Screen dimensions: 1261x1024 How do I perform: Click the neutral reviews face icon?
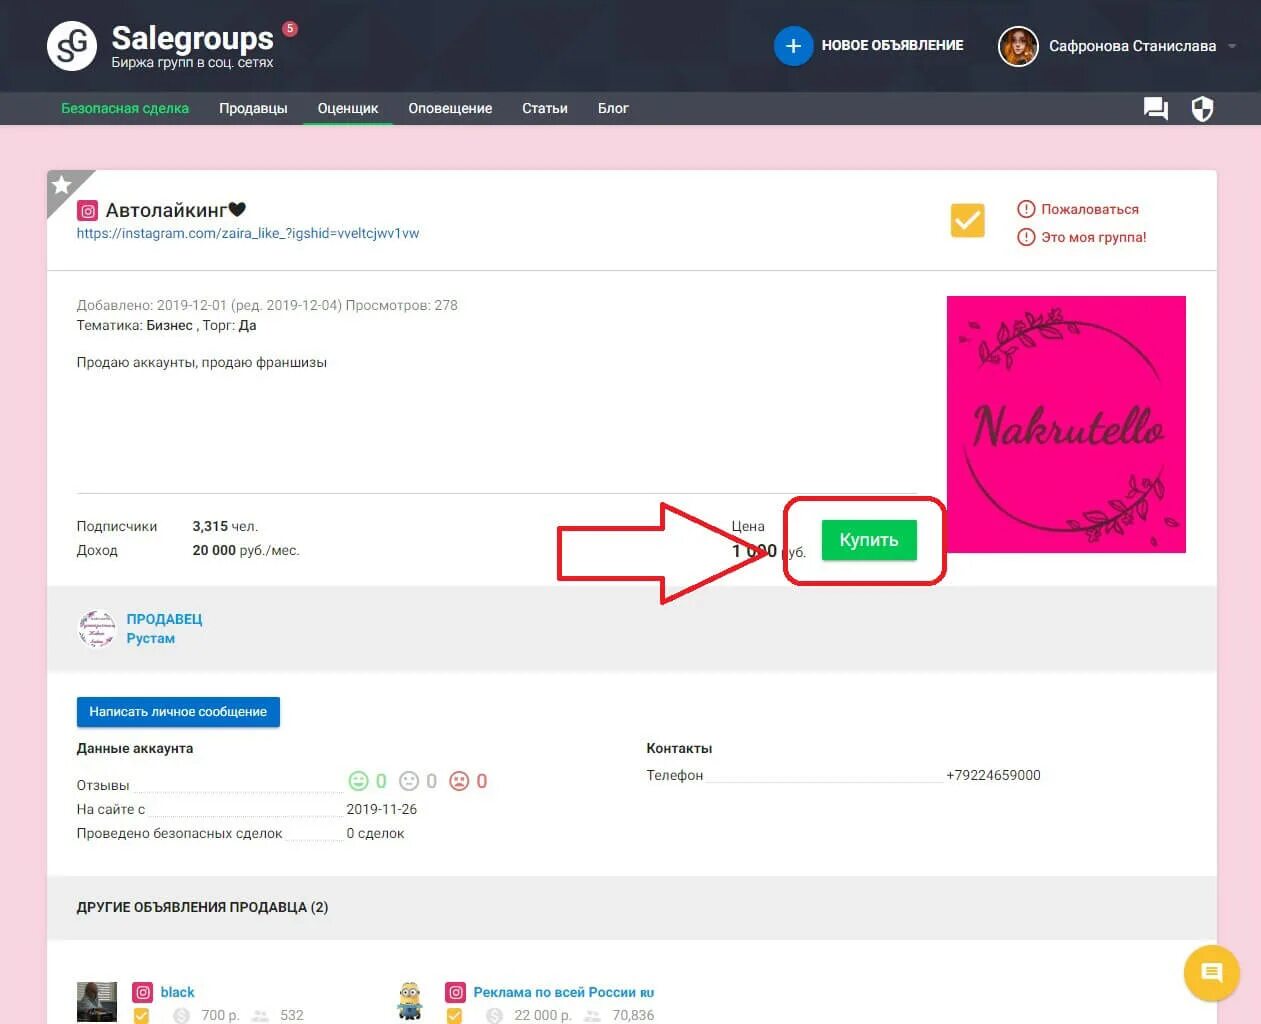coord(409,781)
